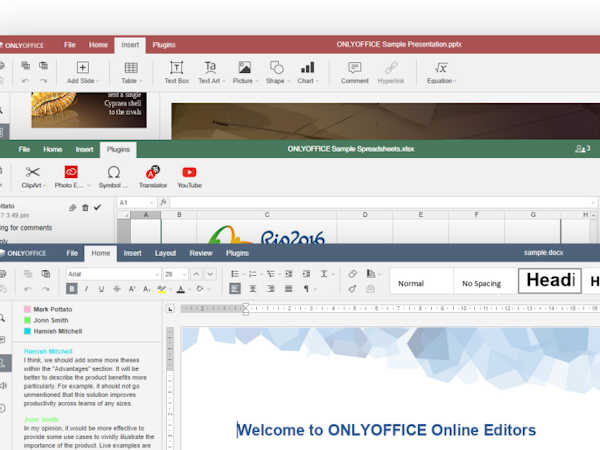Apply the No Spacing style
This screenshot has height=450, width=600.
point(486,281)
